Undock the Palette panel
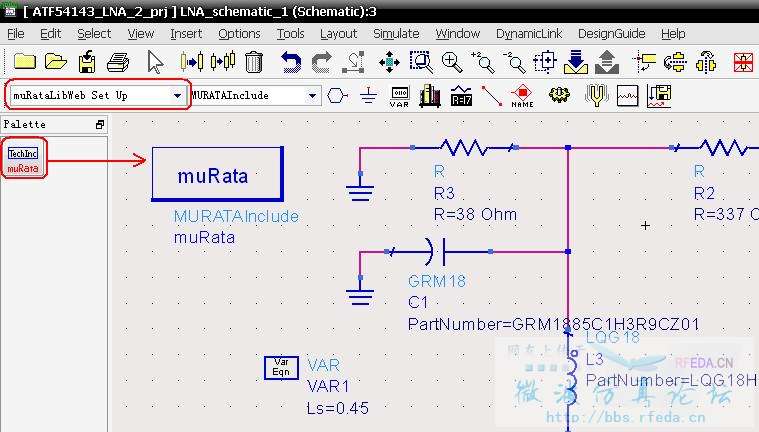 (100, 124)
